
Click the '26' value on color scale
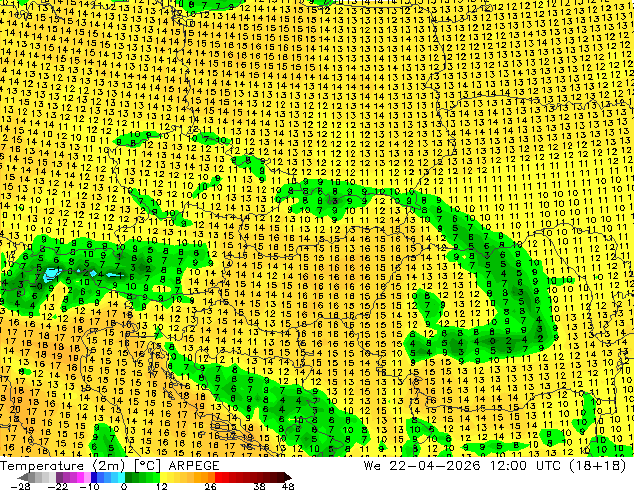coord(210,486)
